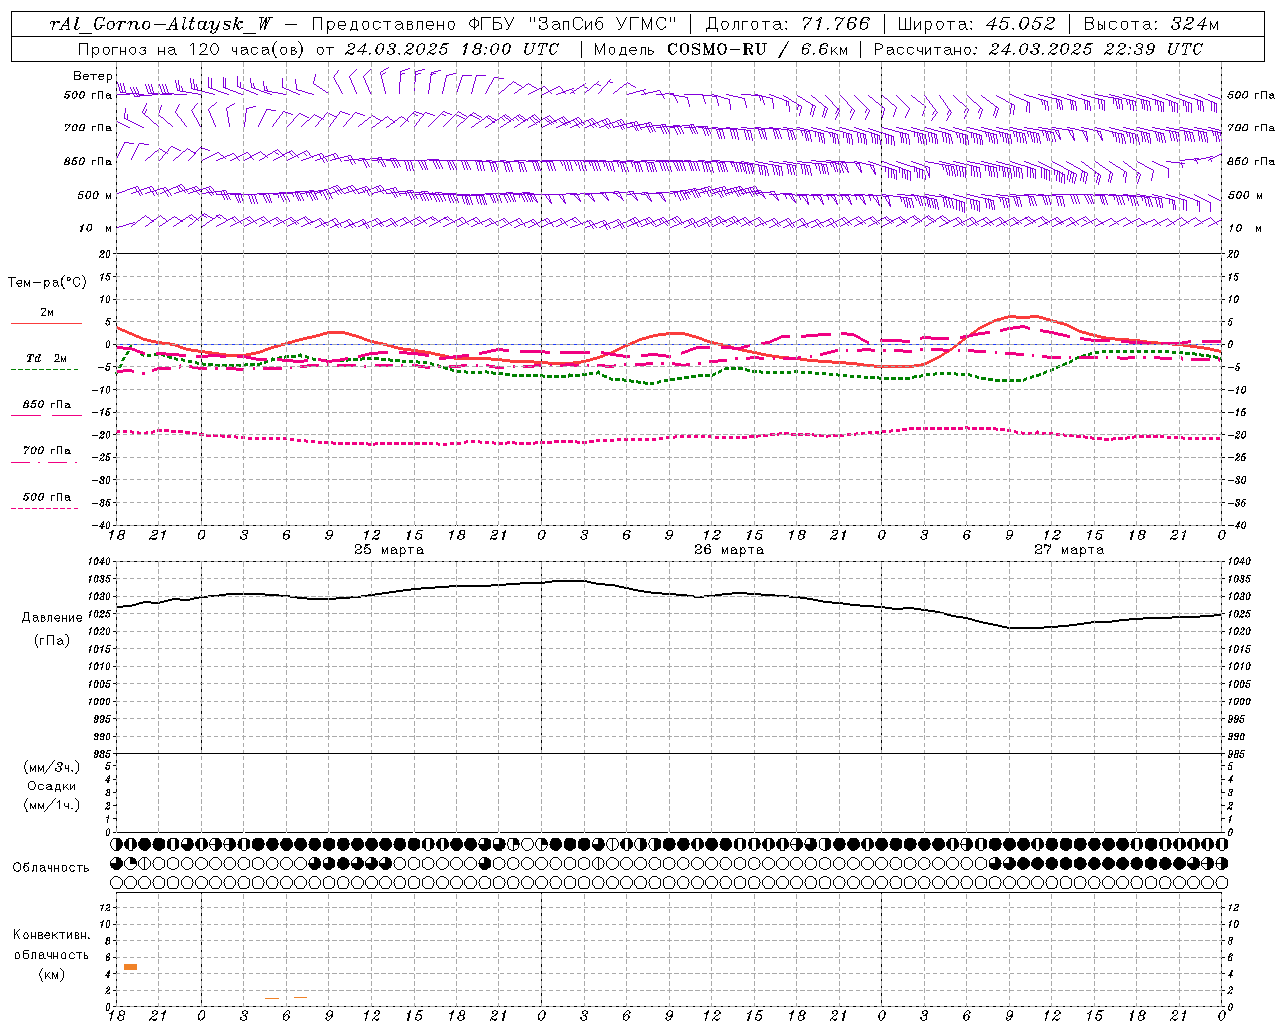Click the 500 гПа dotted line legend sample
The height and width of the screenshot is (1024, 1280).
[x=44, y=508]
